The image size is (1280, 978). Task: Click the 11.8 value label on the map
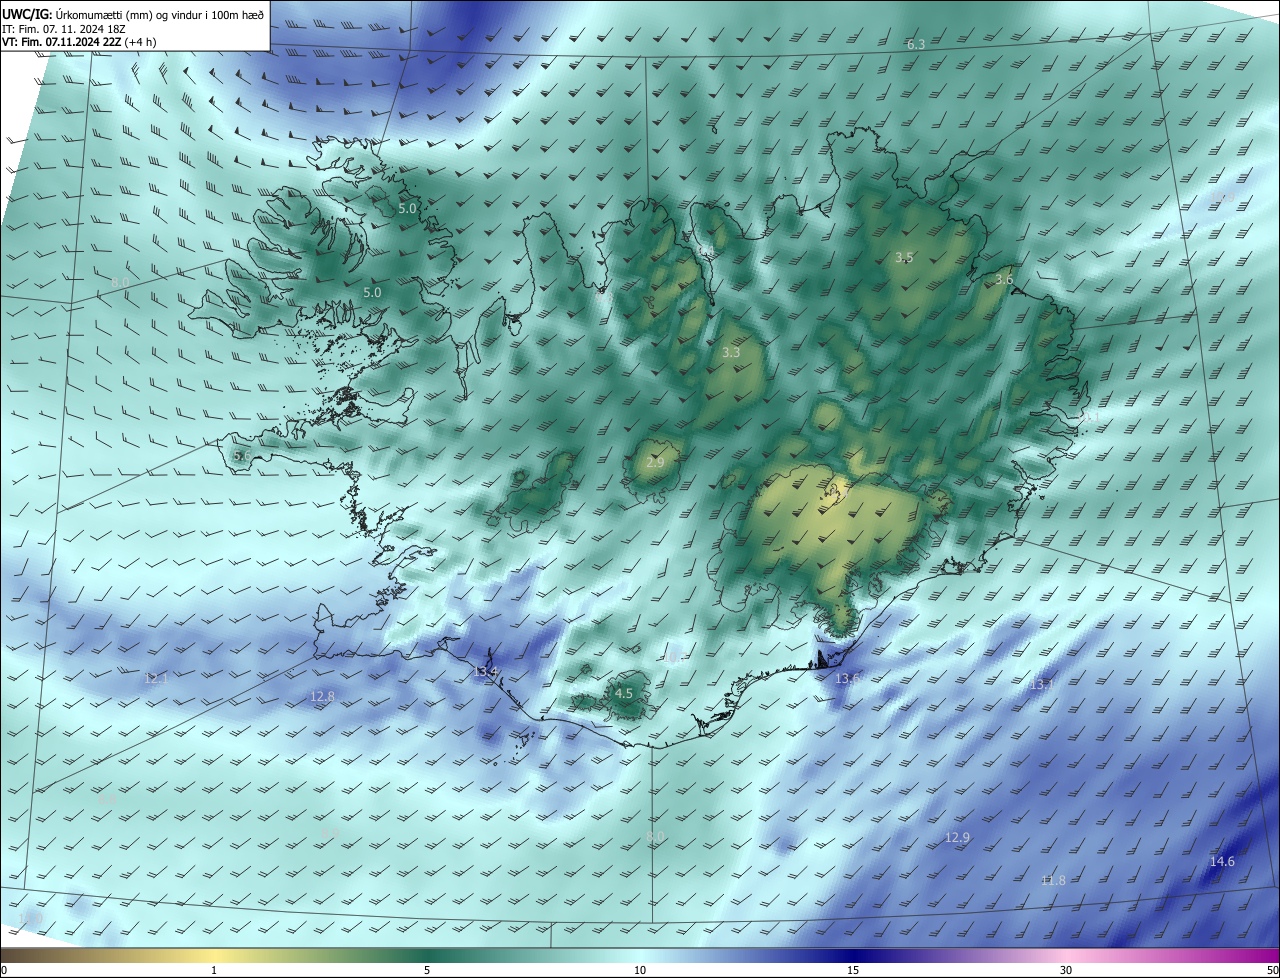pyautogui.click(x=1053, y=880)
